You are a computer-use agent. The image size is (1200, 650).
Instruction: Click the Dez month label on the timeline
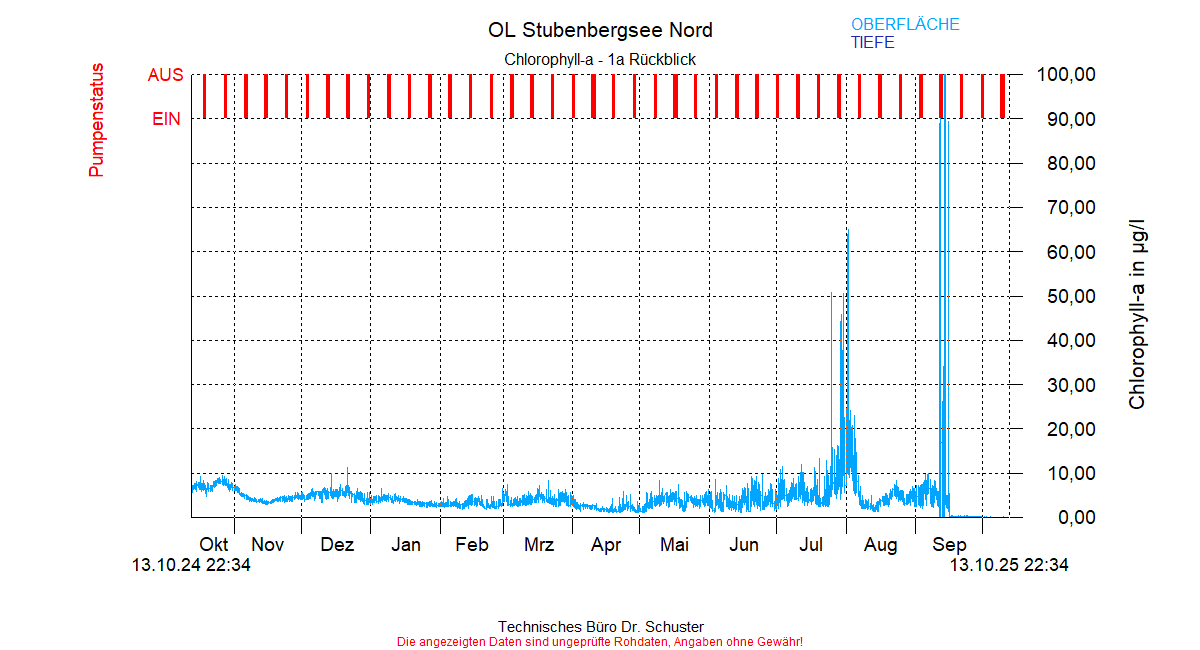coord(337,545)
